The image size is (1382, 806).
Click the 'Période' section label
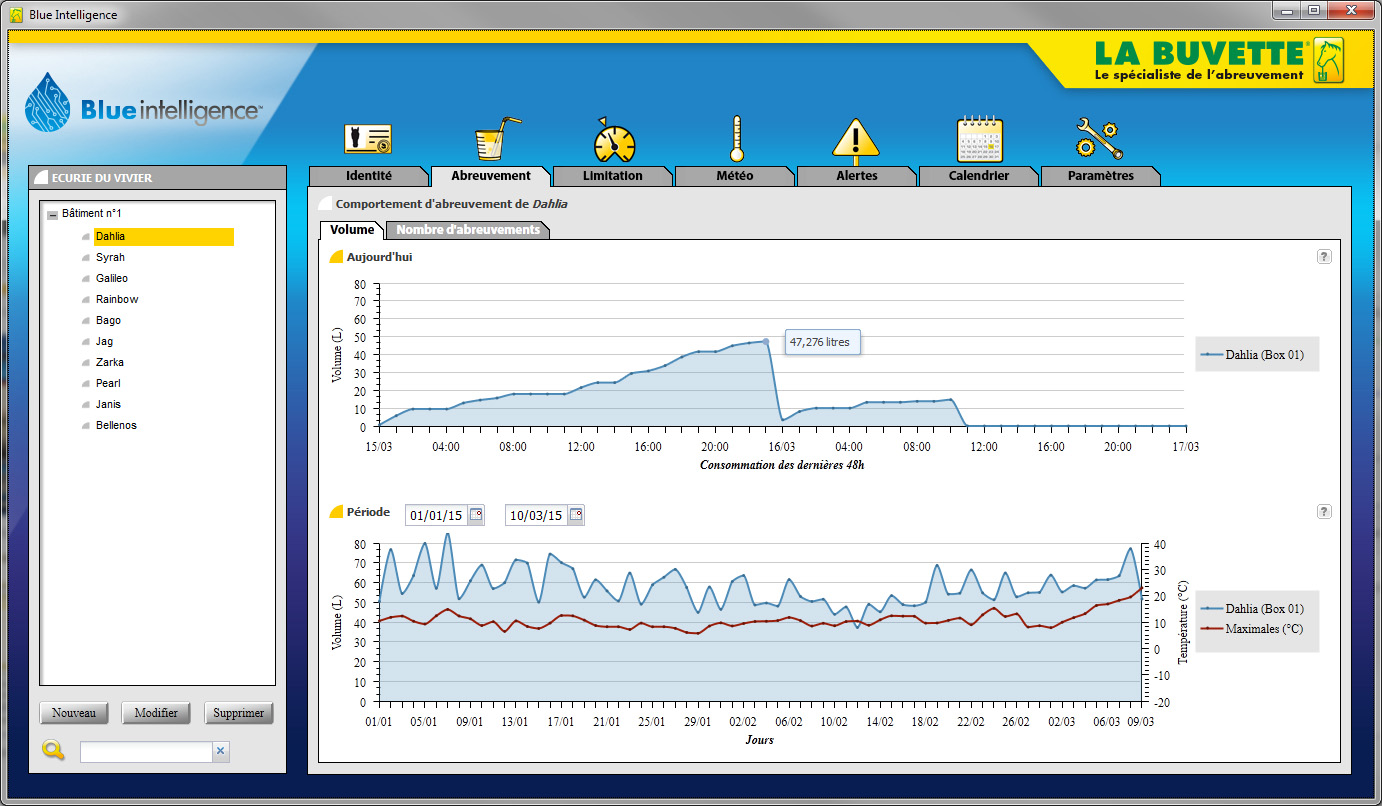coord(368,512)
